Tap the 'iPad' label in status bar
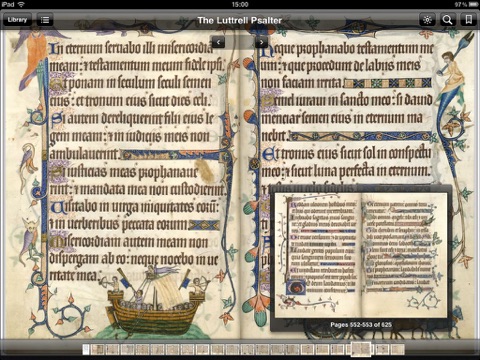 [x=7, y=4]
